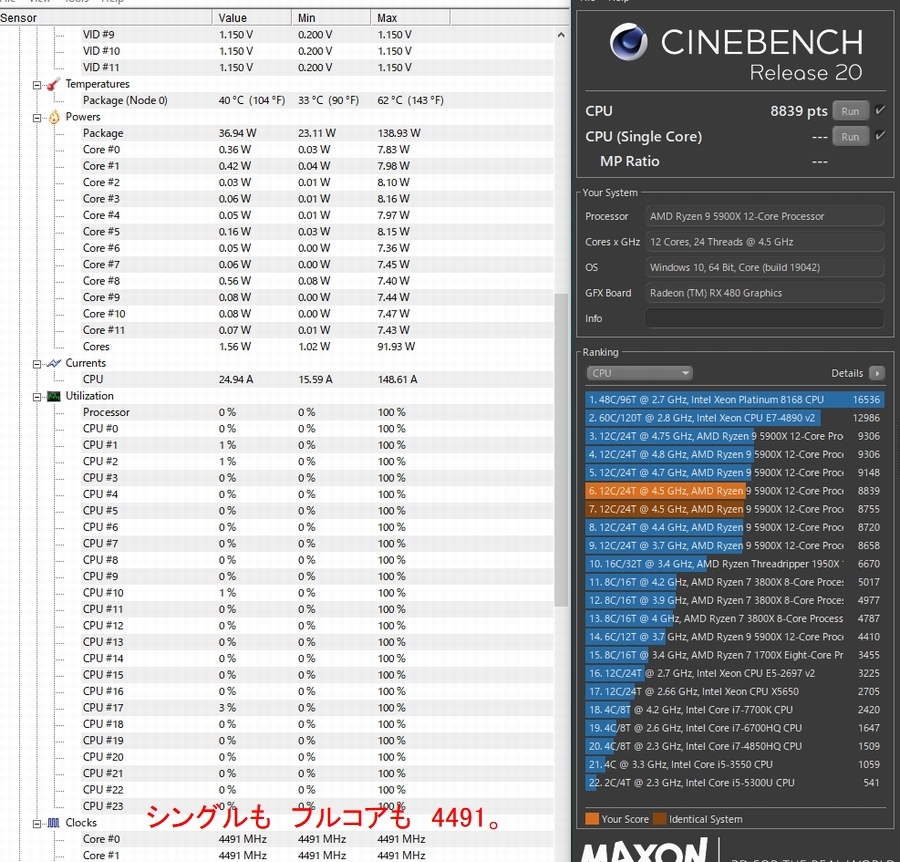Click the OS field showing Windows 10
This screenshot has width=900, height=862.
click(x=765, y=267)
